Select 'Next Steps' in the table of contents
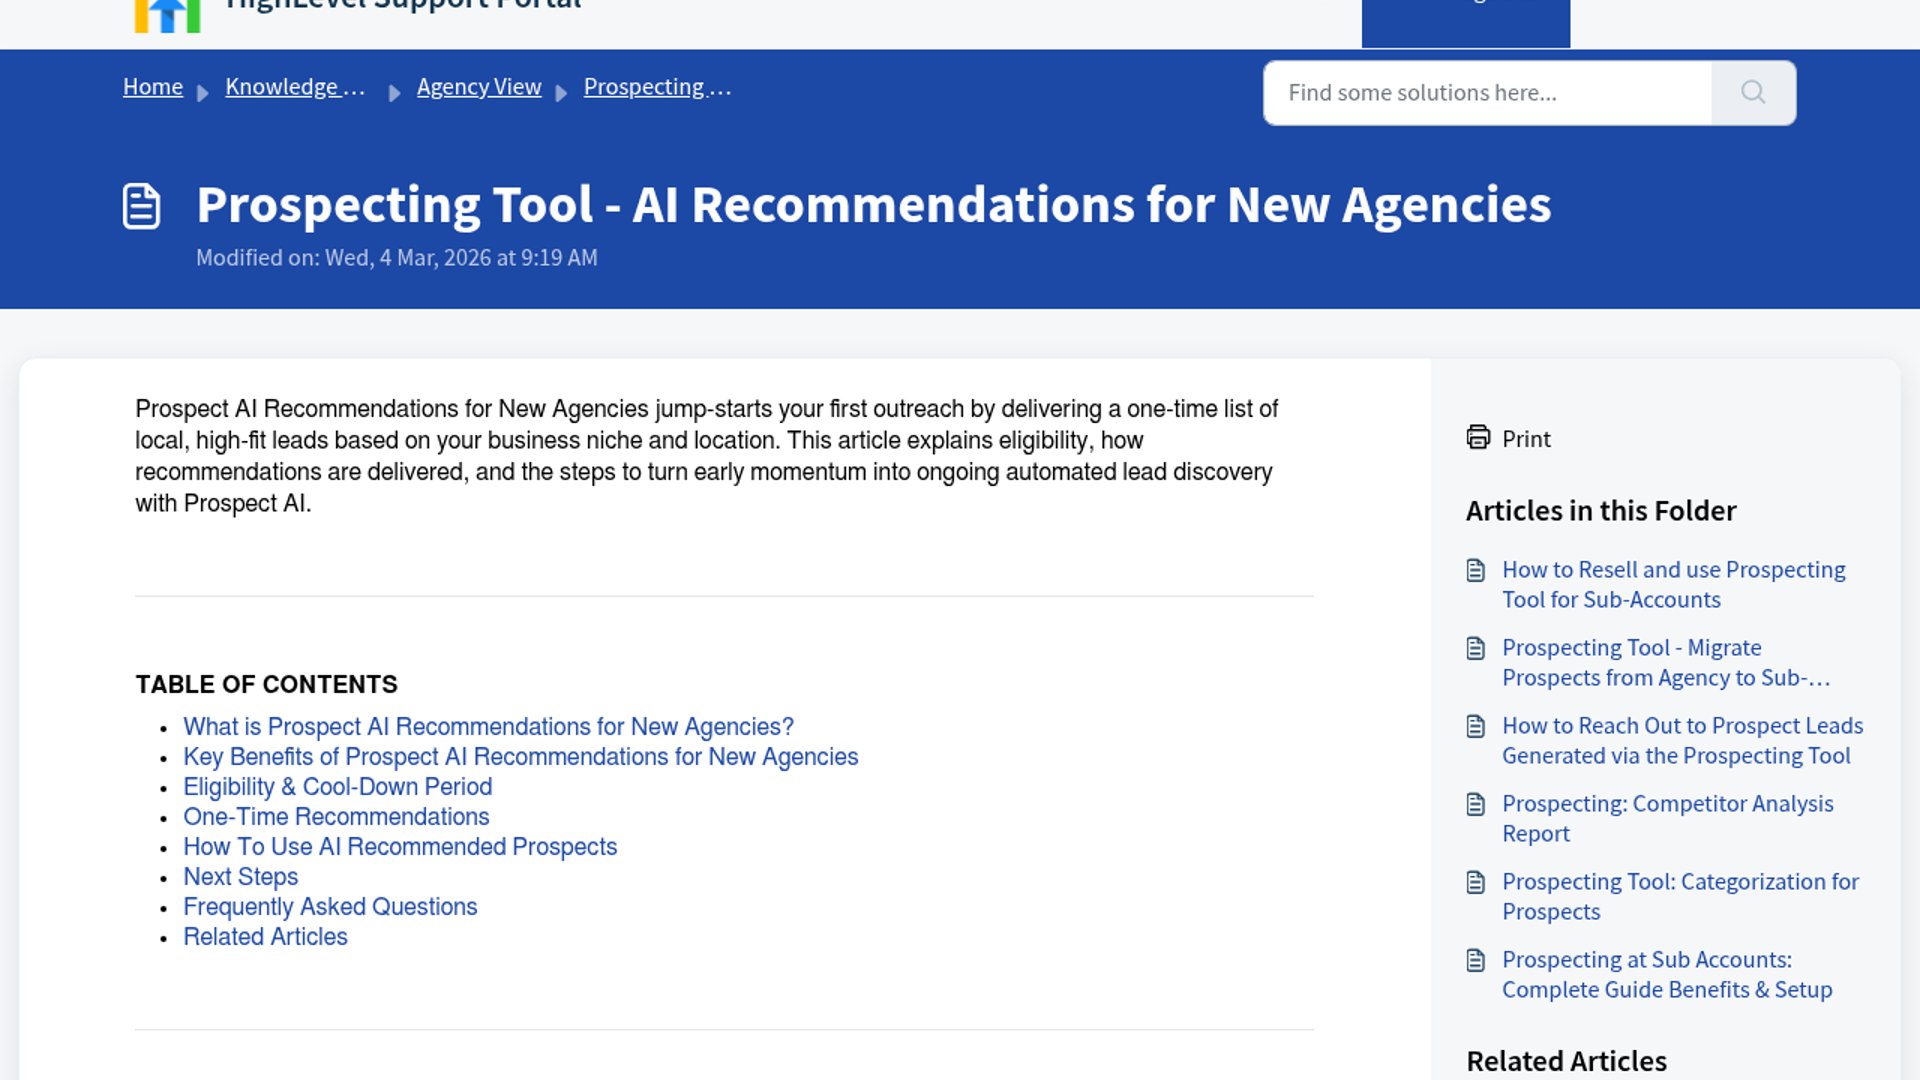The image size is (1920, 1080). [x=240, y=877]
